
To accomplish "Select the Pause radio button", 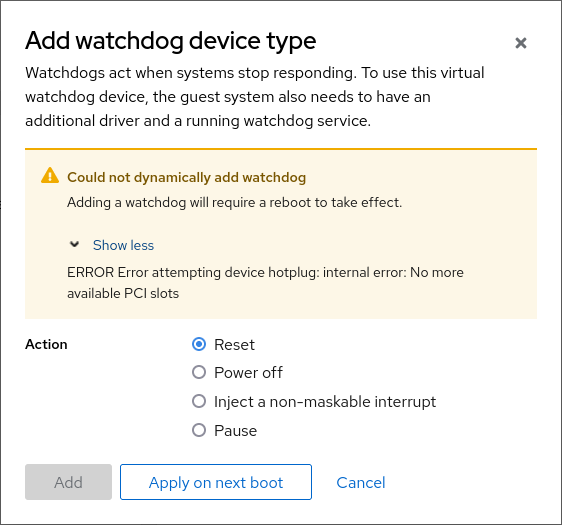I will point(199,430).
